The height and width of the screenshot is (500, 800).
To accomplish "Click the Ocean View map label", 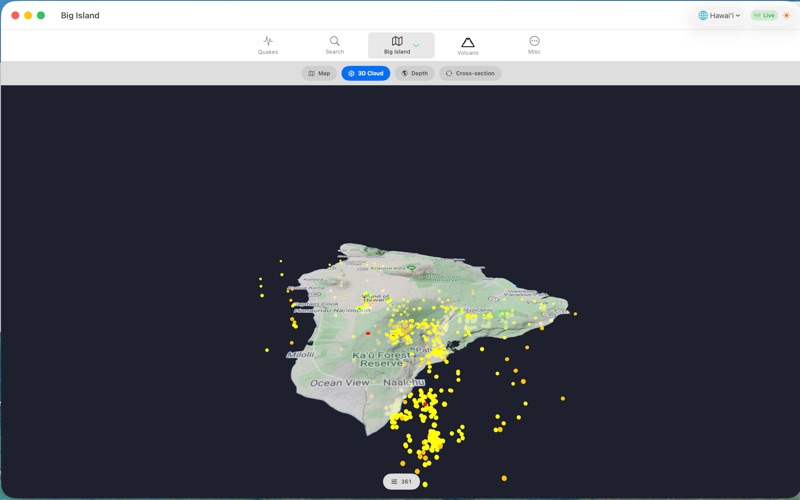I will [x=340, y=383].
